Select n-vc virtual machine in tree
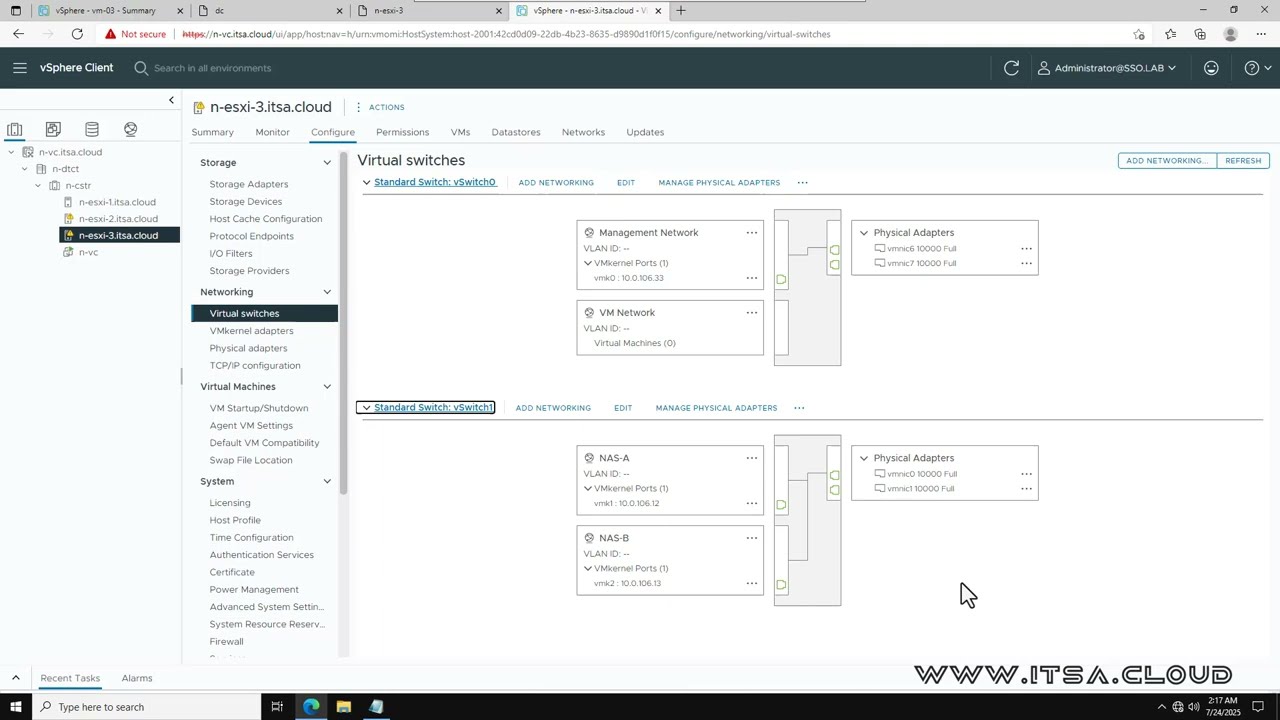 [88, 252]
